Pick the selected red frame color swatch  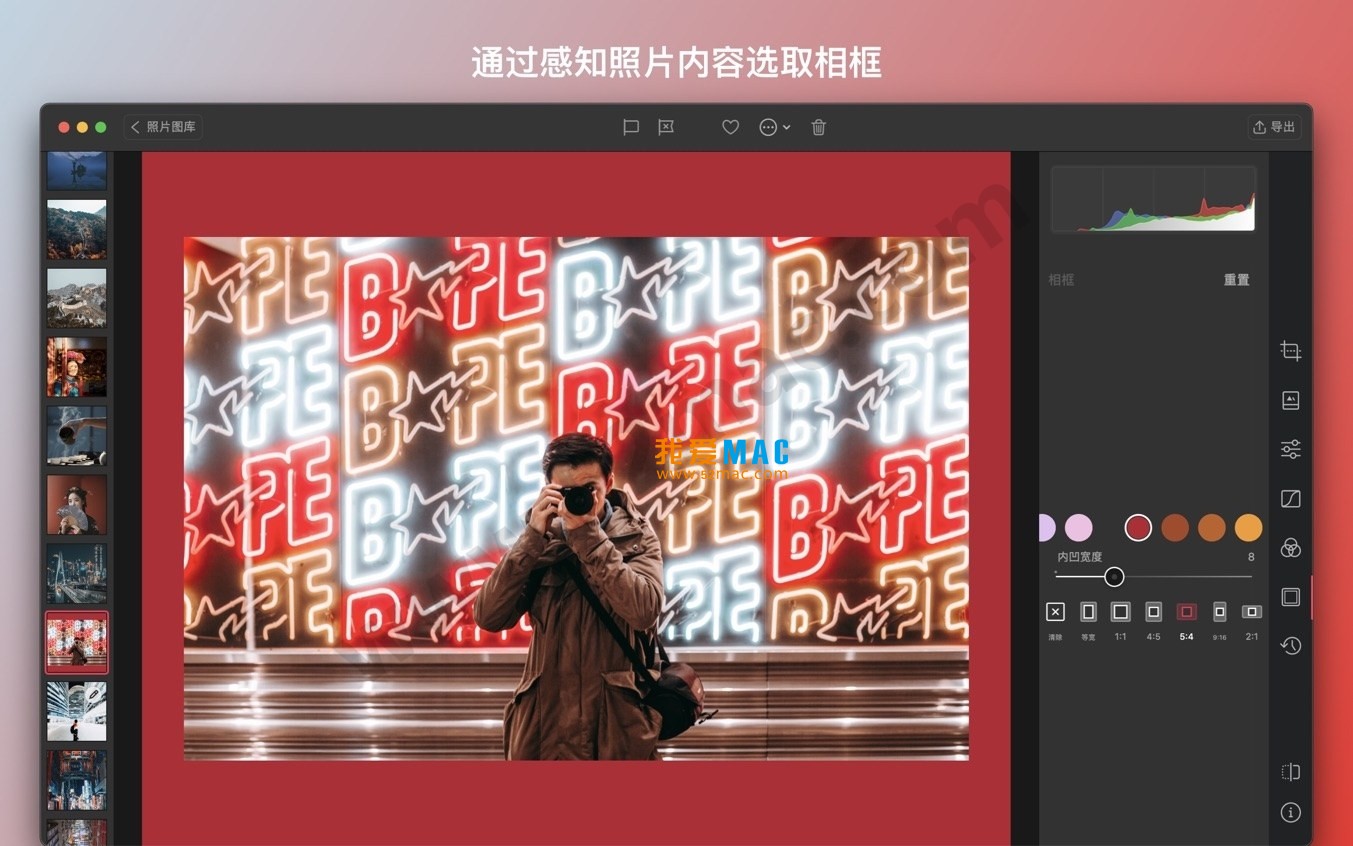click(1138, 528)
